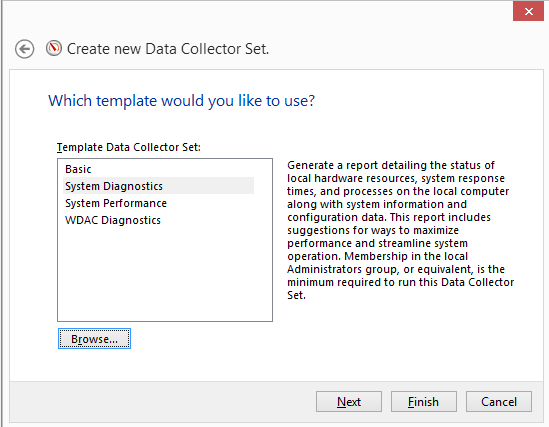Cancel the Data Collector Set wizard
Image resolution: width=549 pixels, height=427 pixels.
coord(499,402)
